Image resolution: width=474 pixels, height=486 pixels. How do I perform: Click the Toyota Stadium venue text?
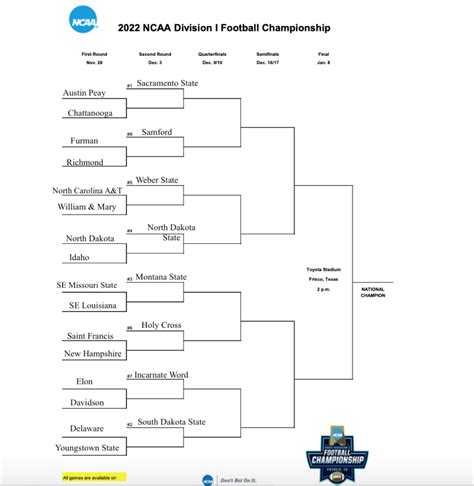pos(324,269)
